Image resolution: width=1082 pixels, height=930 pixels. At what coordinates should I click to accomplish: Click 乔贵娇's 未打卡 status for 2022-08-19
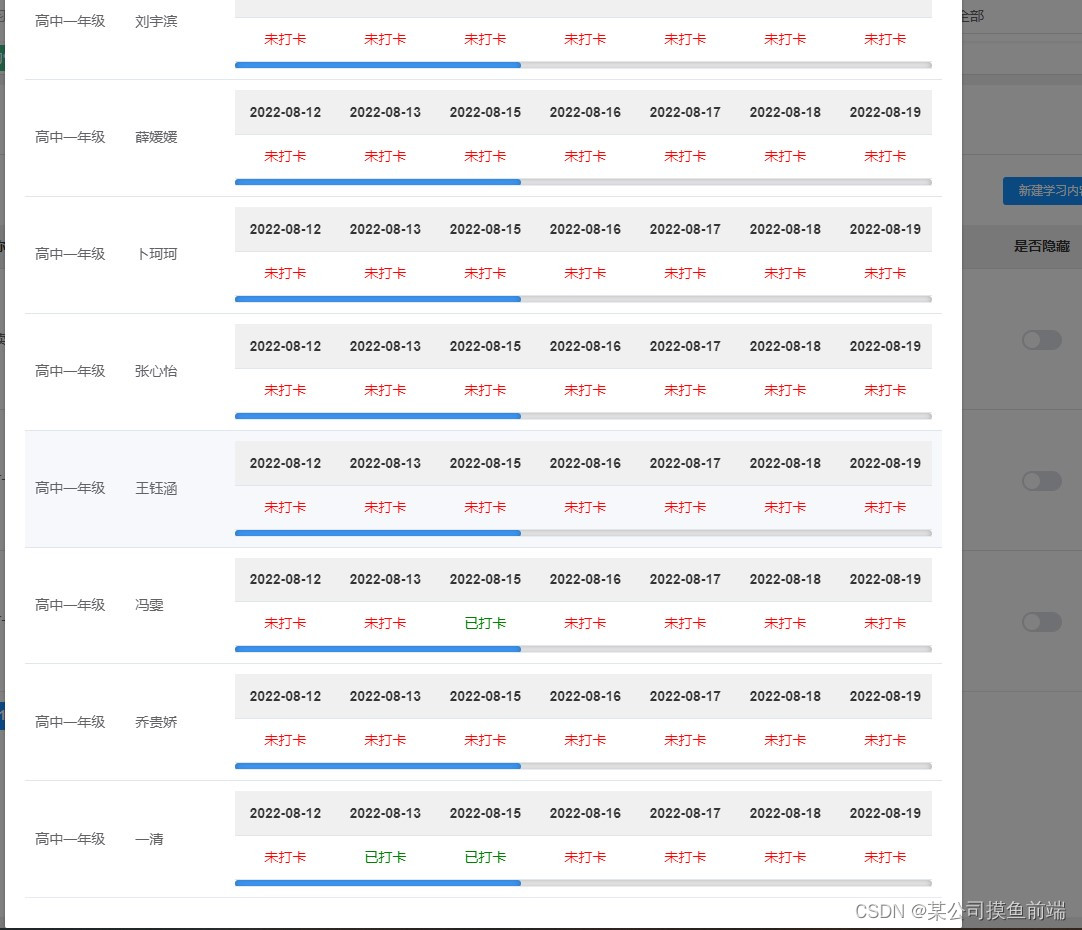point(885,740)
